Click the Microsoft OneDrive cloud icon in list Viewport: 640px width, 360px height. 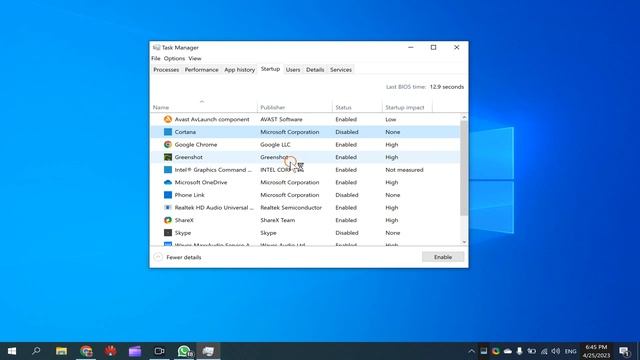point(168,182)
